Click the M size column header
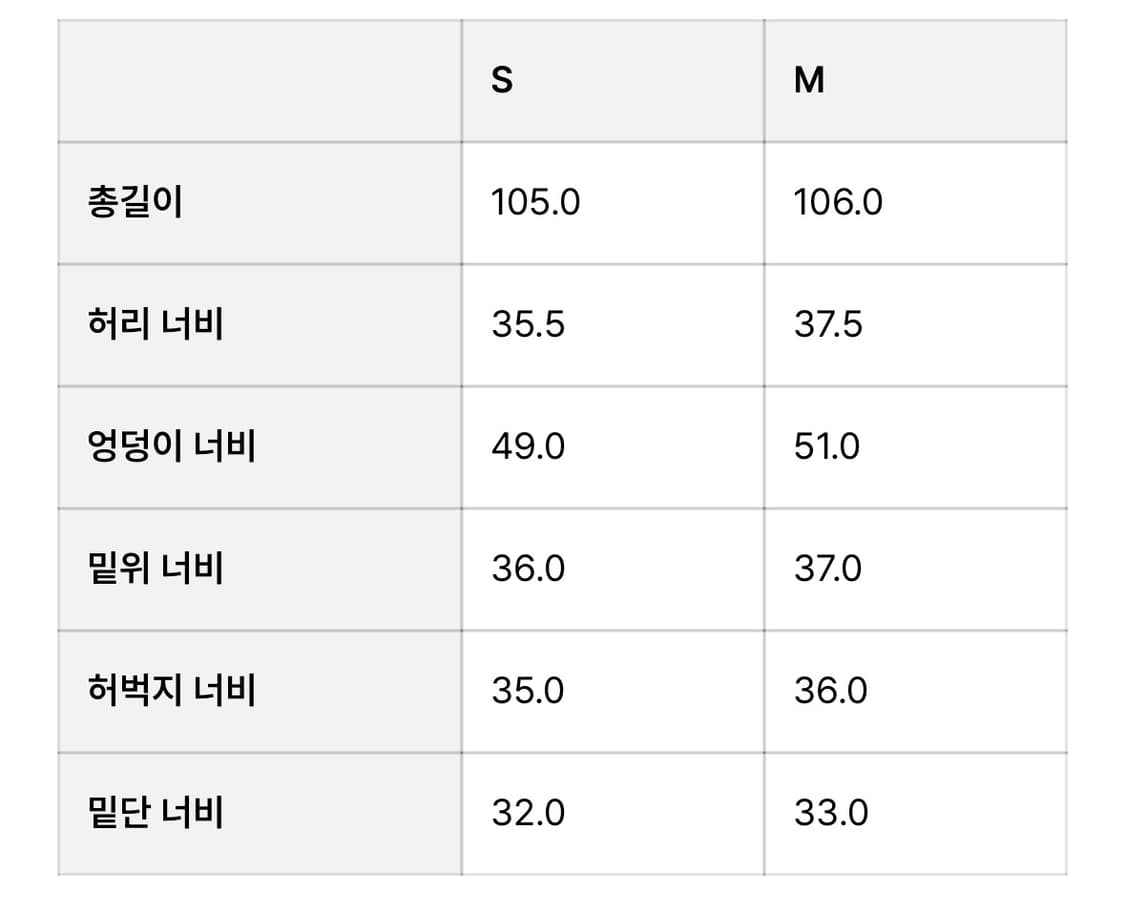Screen dimensions: 1125x911 809,81
